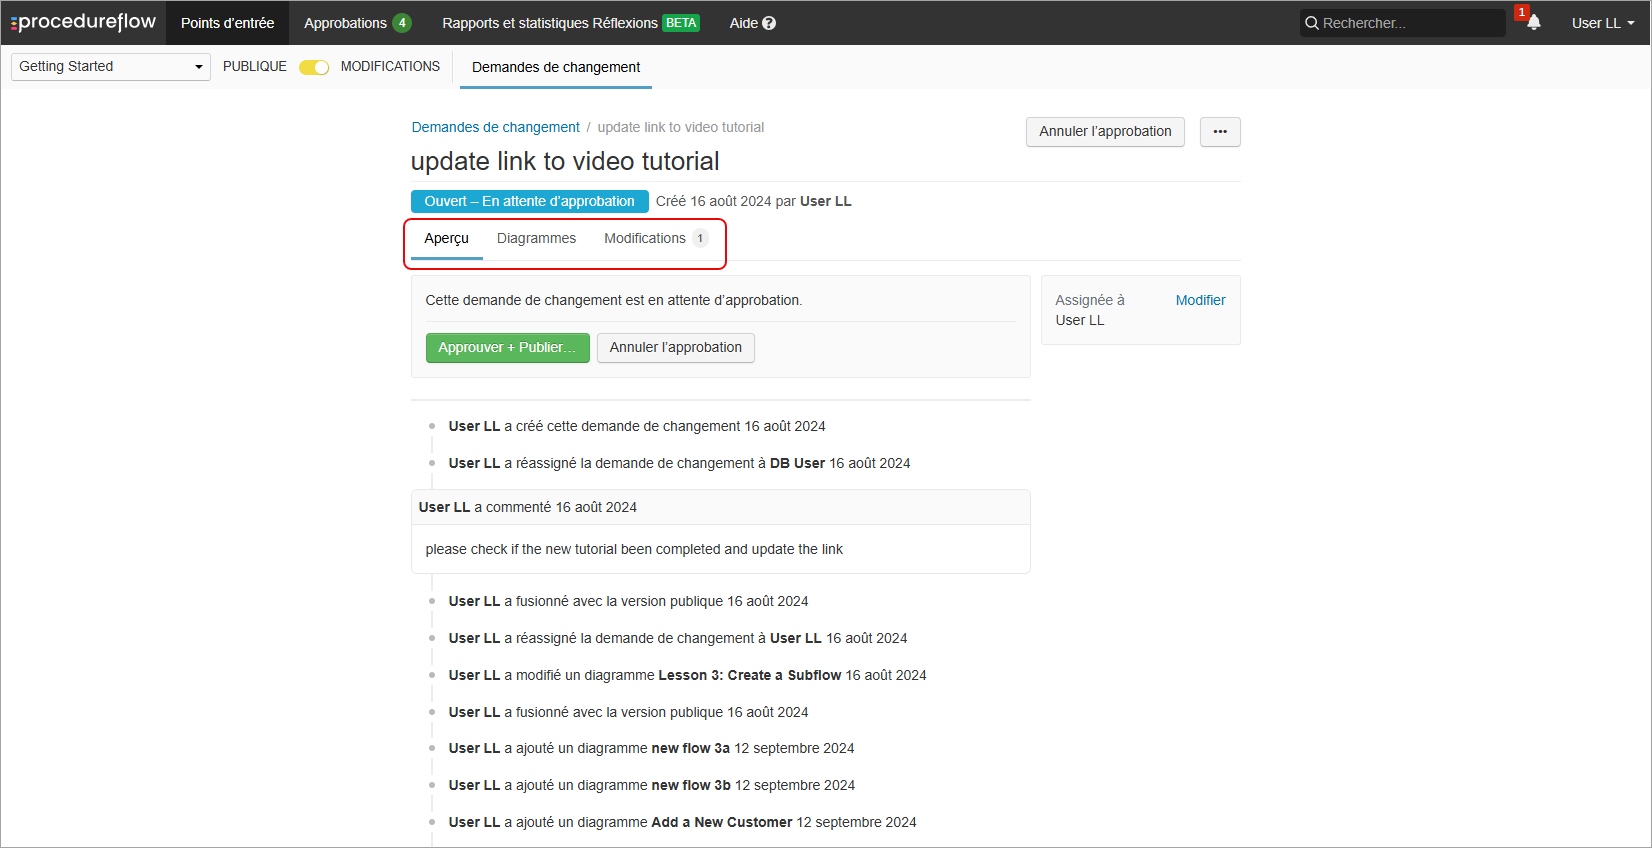Toggle the Publique/Modifications switch
The height and width of the screenshot is (848, 1652).
click(x=314, y=67)
